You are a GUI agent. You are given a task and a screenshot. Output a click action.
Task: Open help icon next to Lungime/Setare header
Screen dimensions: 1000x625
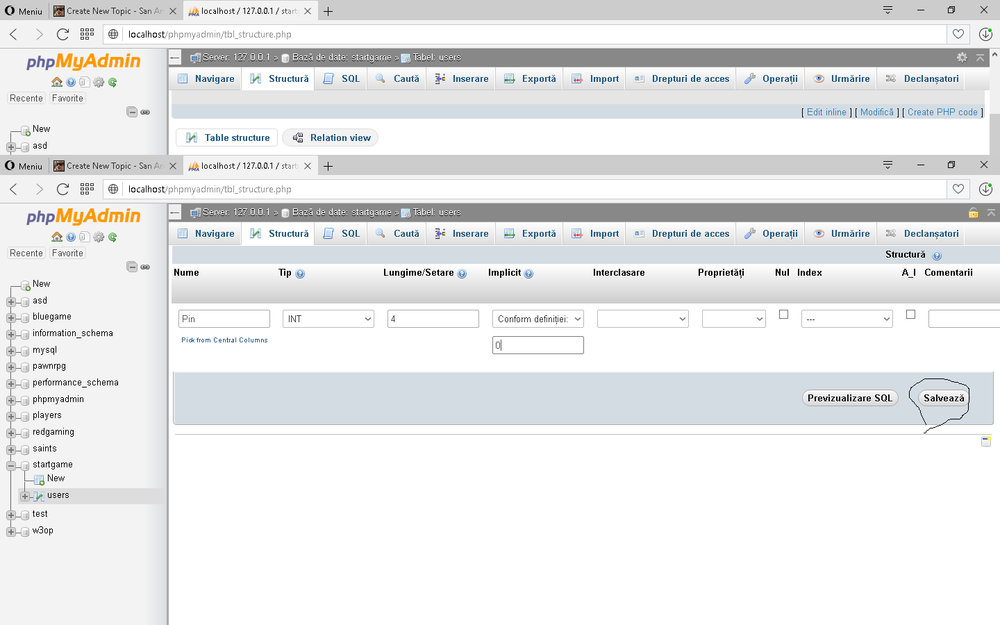click(462, 274)
